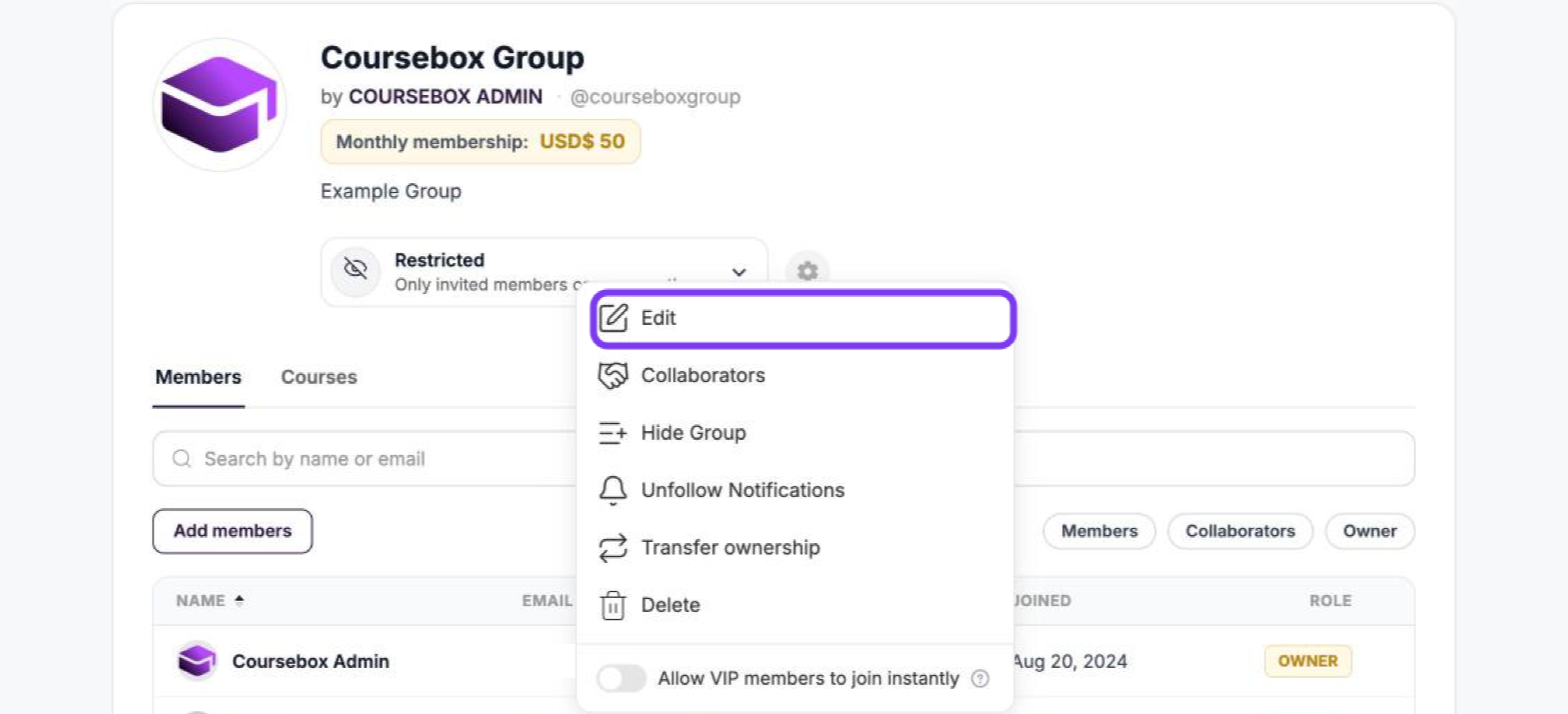Click the Coursebox Group title
This screenshot has height=714, width=1568.
coord(452,58)
